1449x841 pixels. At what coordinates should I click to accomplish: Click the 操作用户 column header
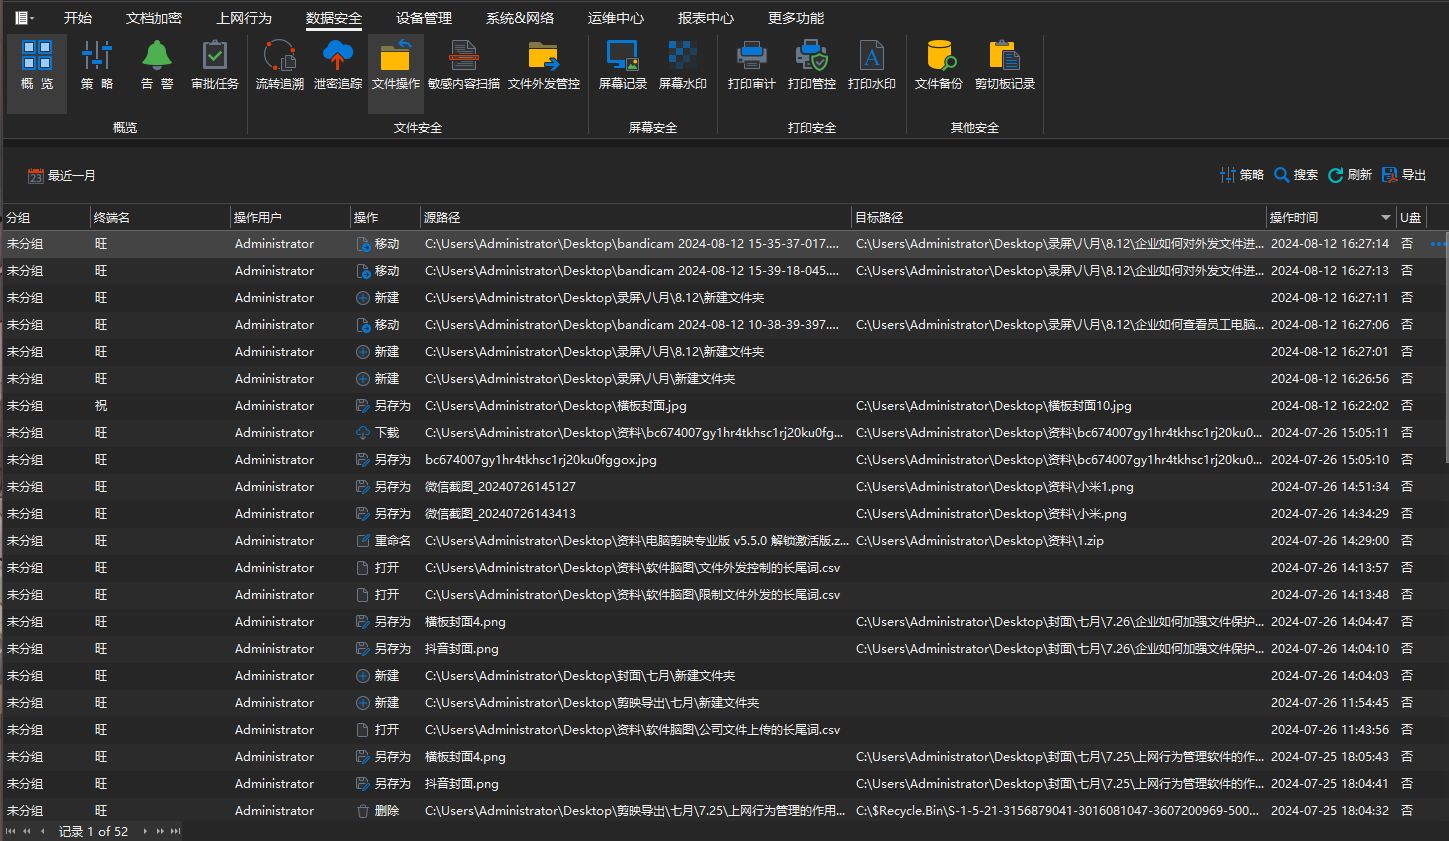pos(290,217)
